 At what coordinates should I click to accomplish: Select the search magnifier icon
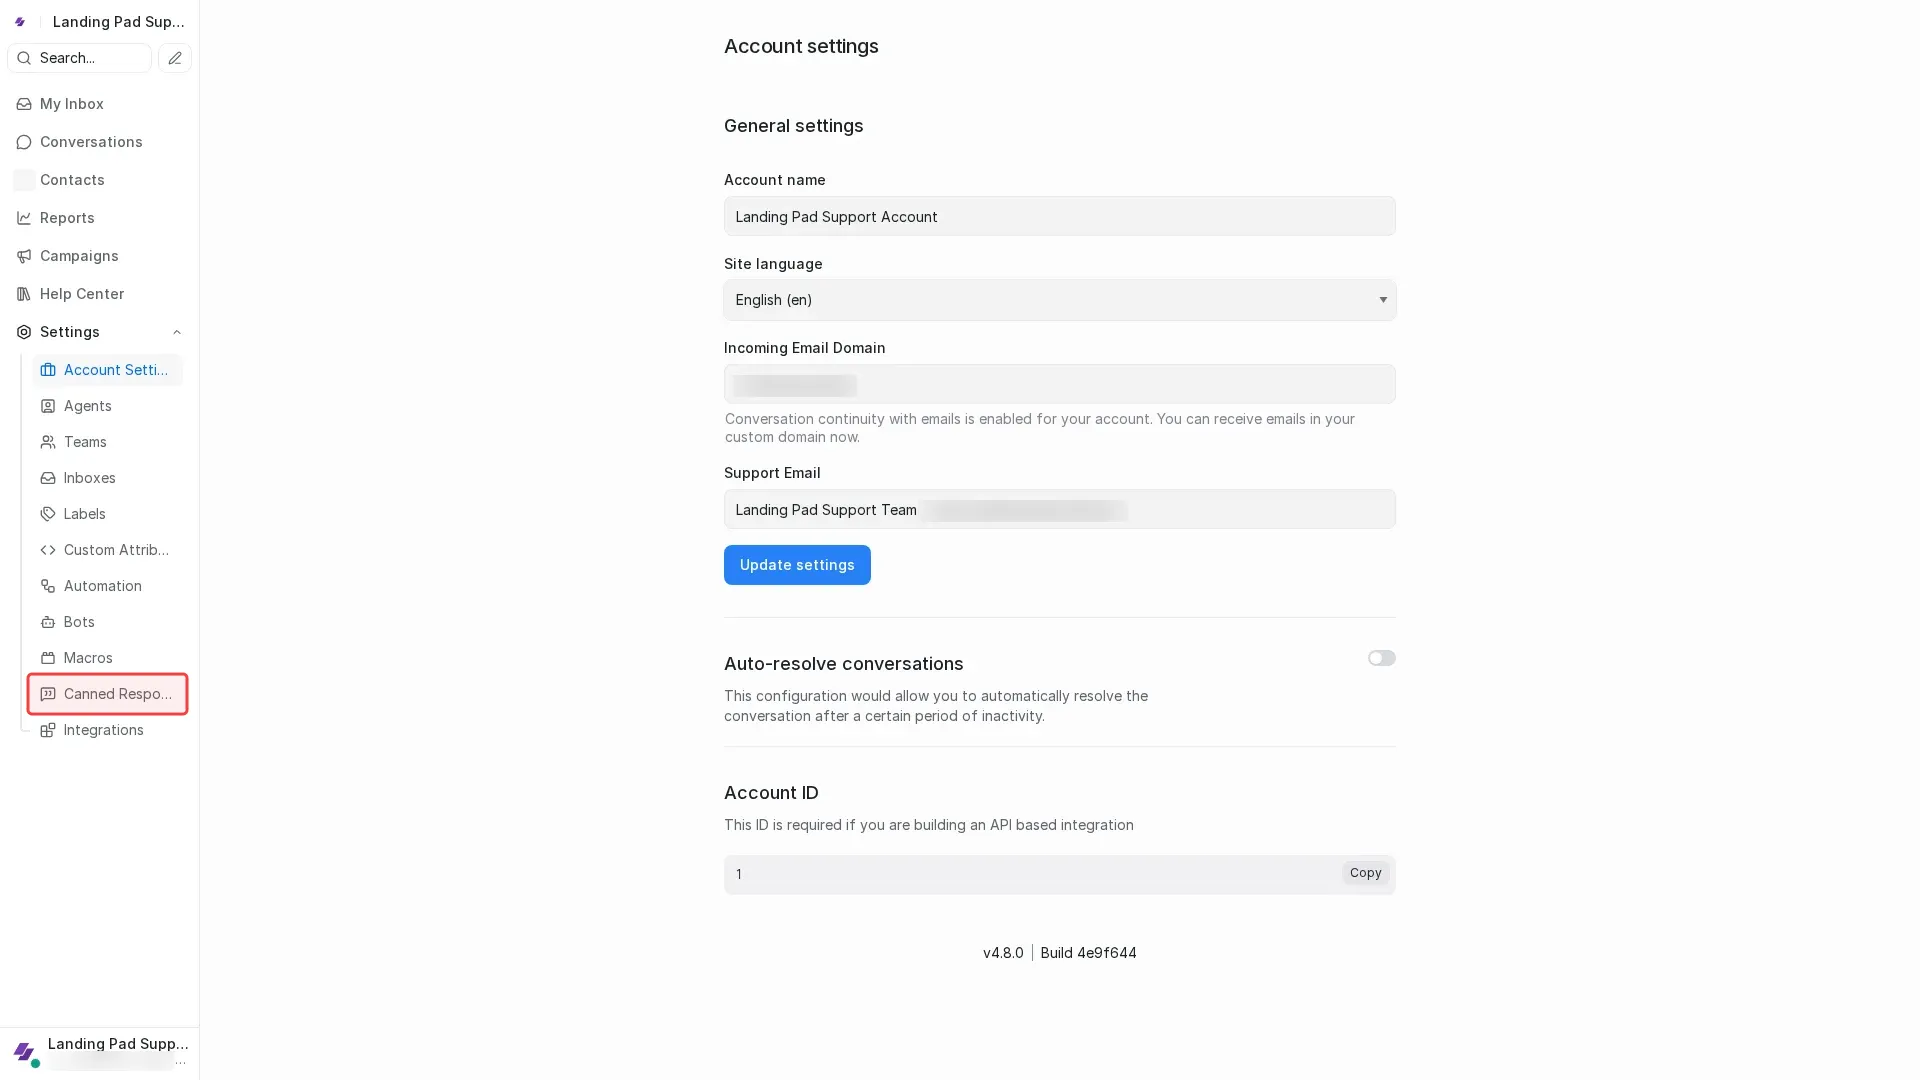point(24,58)
